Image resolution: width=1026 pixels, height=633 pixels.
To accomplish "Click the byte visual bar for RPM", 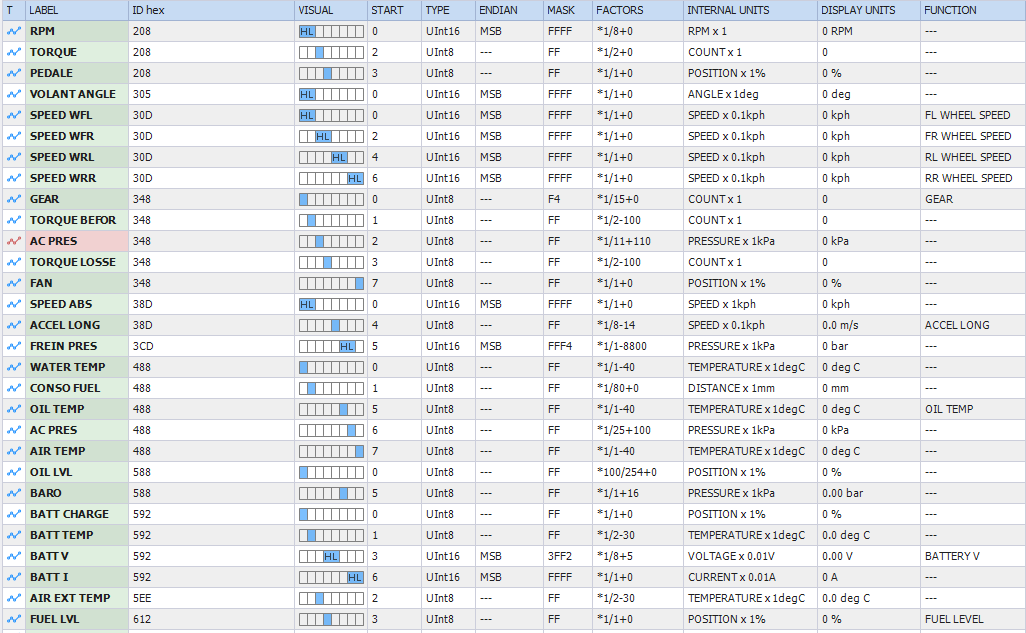I will 331,31.
